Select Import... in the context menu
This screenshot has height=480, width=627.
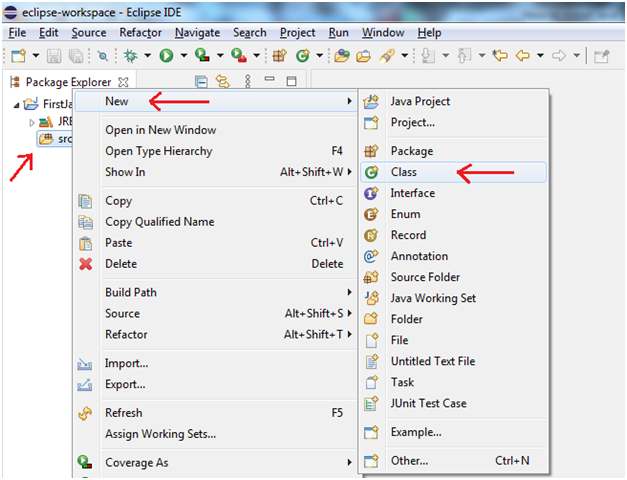(x=216, y=363)
